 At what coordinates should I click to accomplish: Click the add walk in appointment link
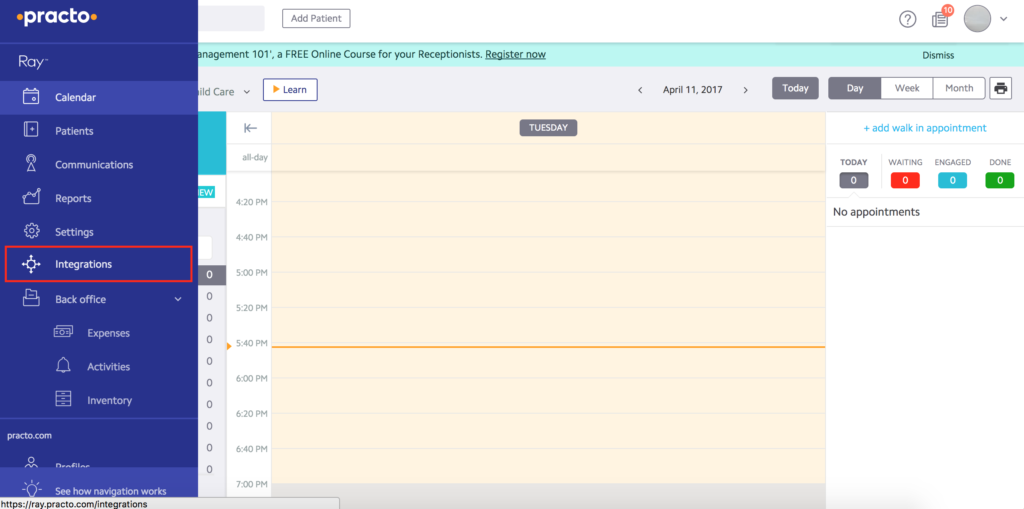coord(924,128)
